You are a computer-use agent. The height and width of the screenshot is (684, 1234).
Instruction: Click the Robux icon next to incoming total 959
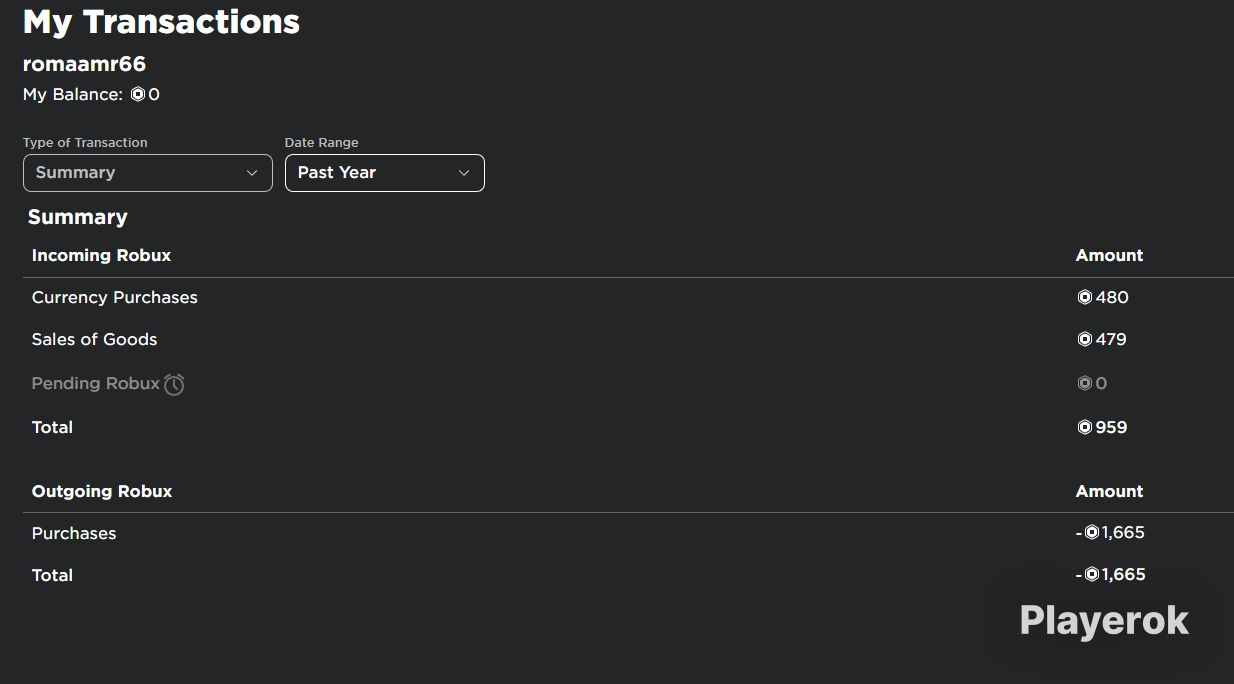[1084, 427]
